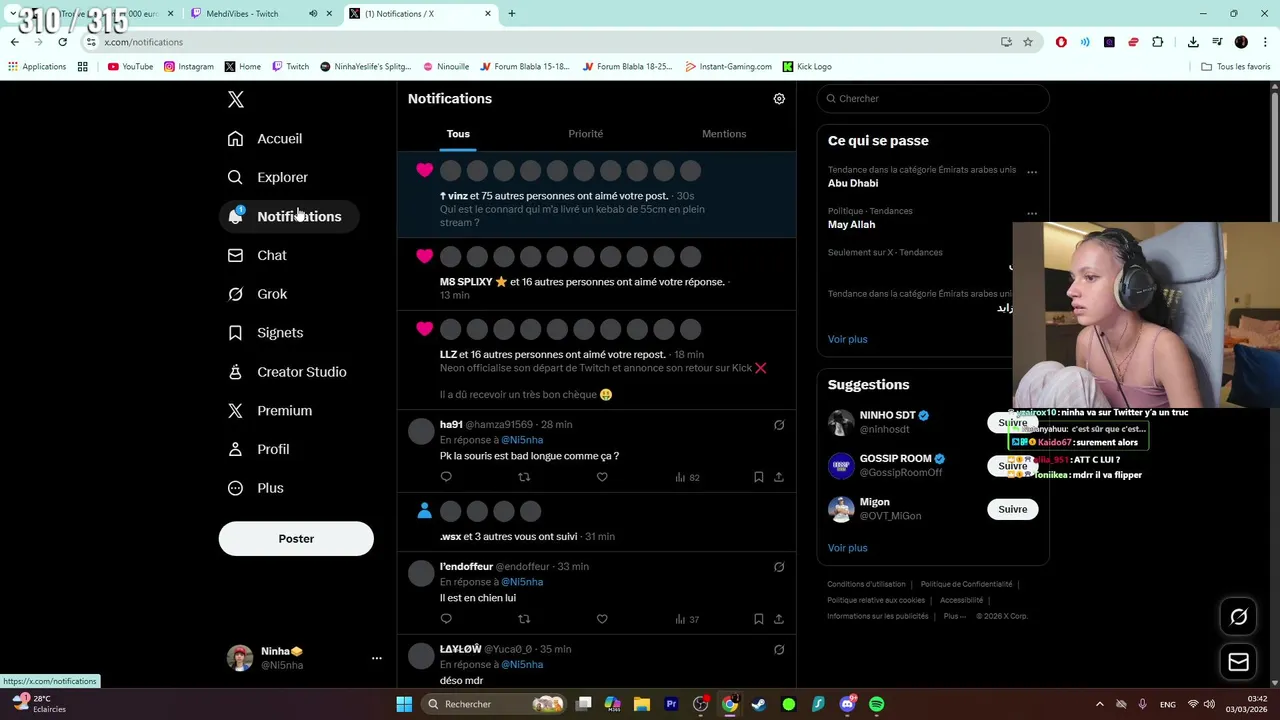Open YouTube bookmark
Viewport: 1280px width, 720px height.
(x=130, y=67)
